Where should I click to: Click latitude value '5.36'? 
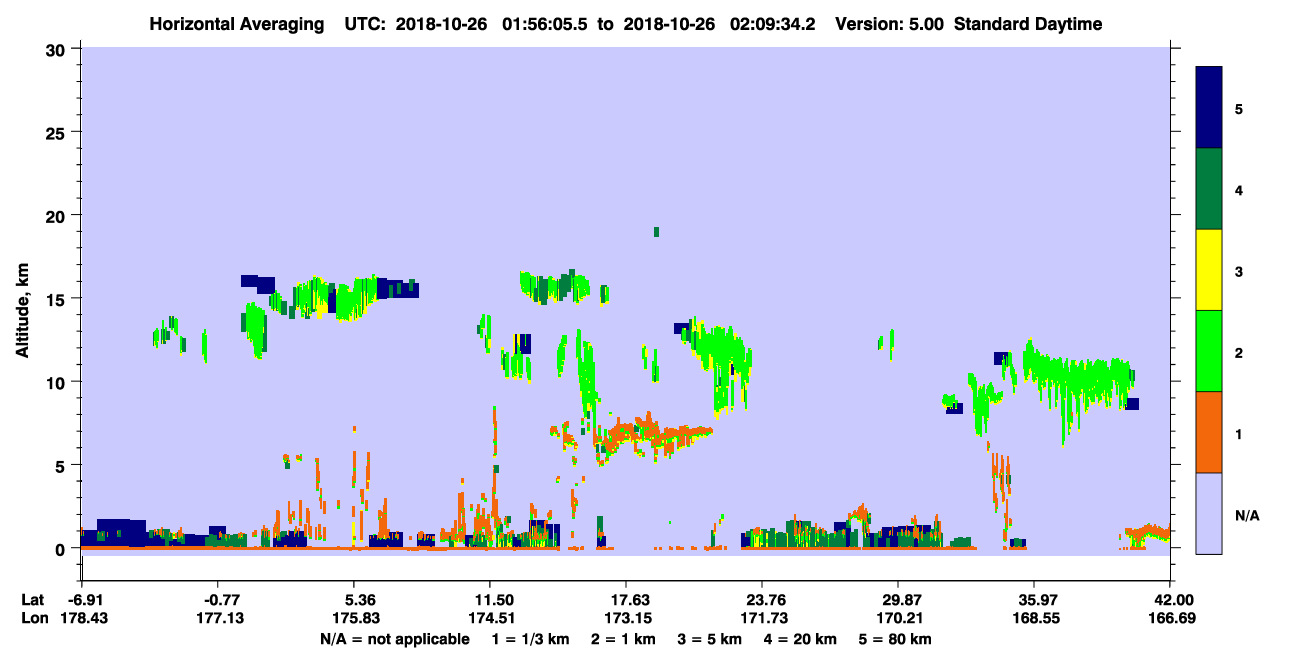[355, 600]
